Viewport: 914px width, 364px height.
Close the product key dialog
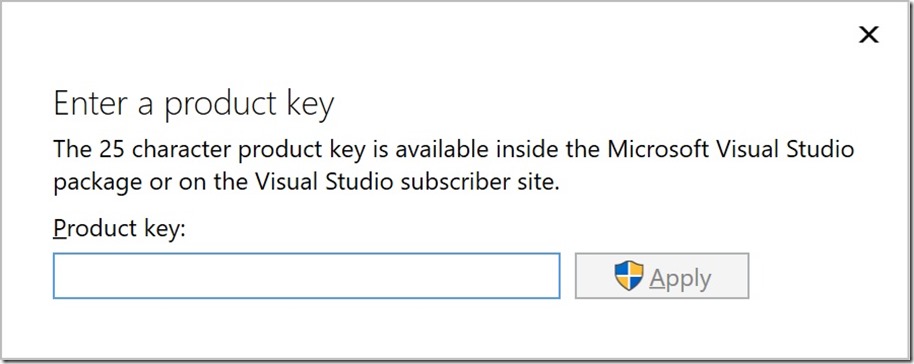point(869,36)
